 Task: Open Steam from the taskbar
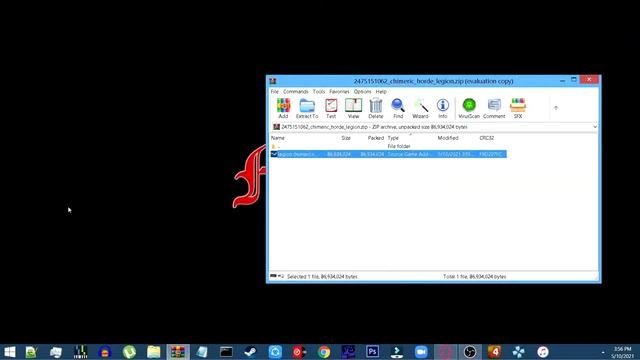pos(250,352)
